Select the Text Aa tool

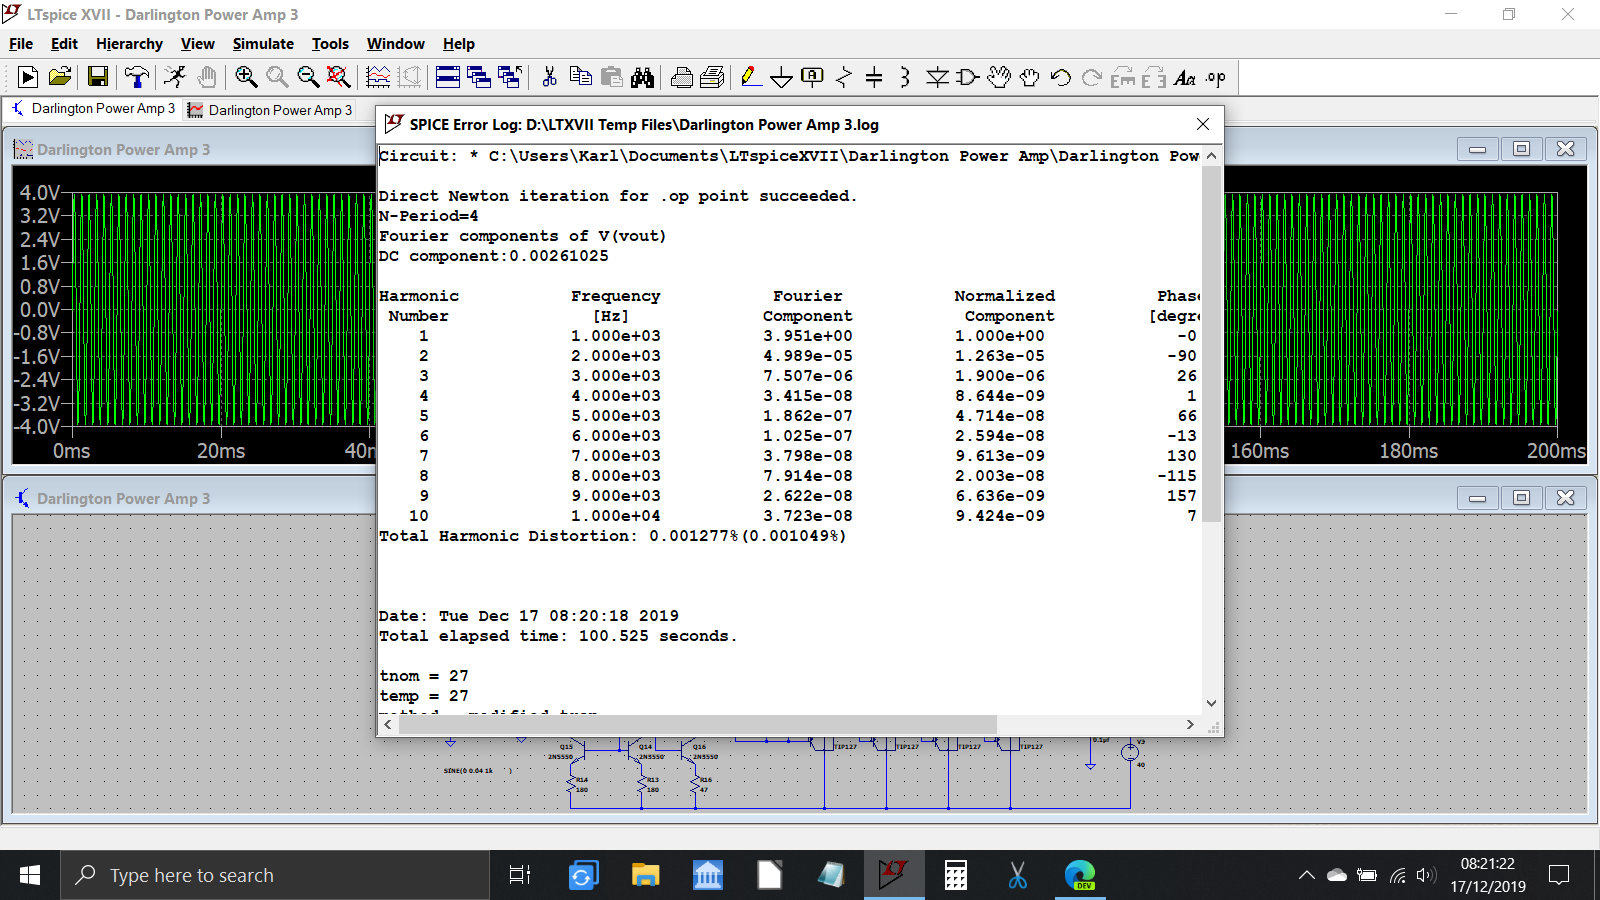[x=1185, y=77]
